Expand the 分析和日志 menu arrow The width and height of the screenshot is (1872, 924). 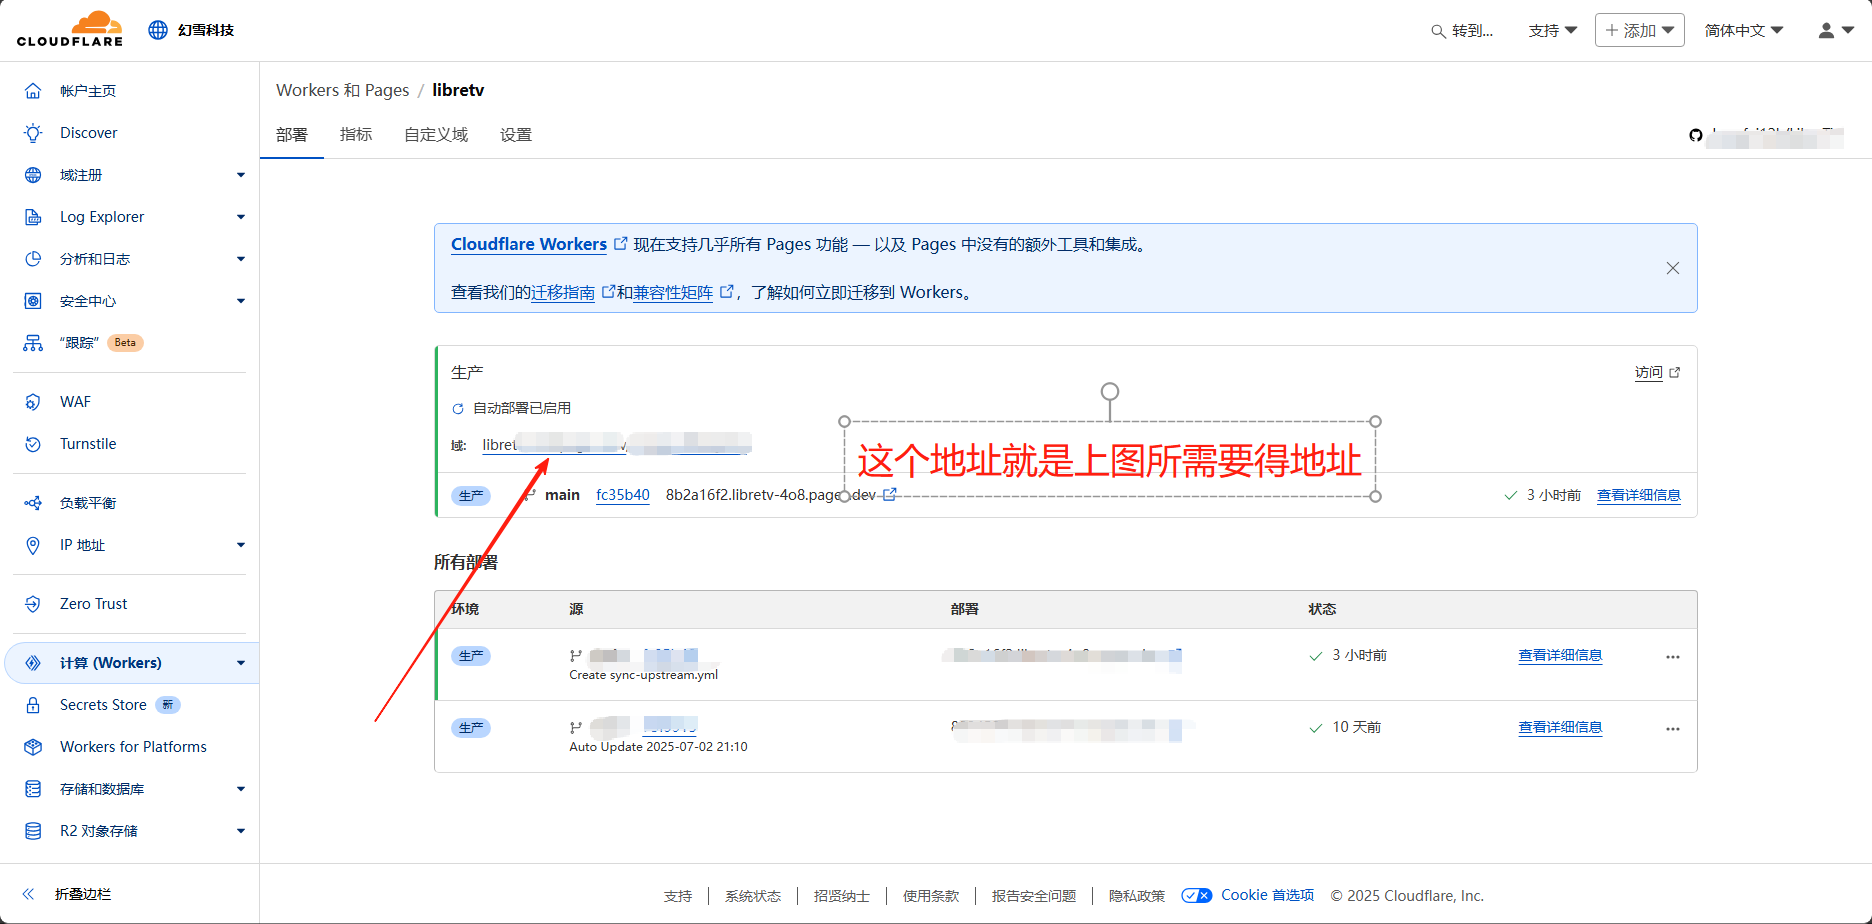point(241,259)
